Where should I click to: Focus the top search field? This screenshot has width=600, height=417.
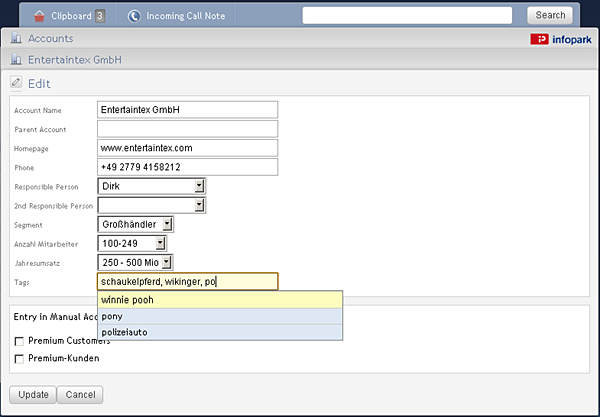pos(407,15)
